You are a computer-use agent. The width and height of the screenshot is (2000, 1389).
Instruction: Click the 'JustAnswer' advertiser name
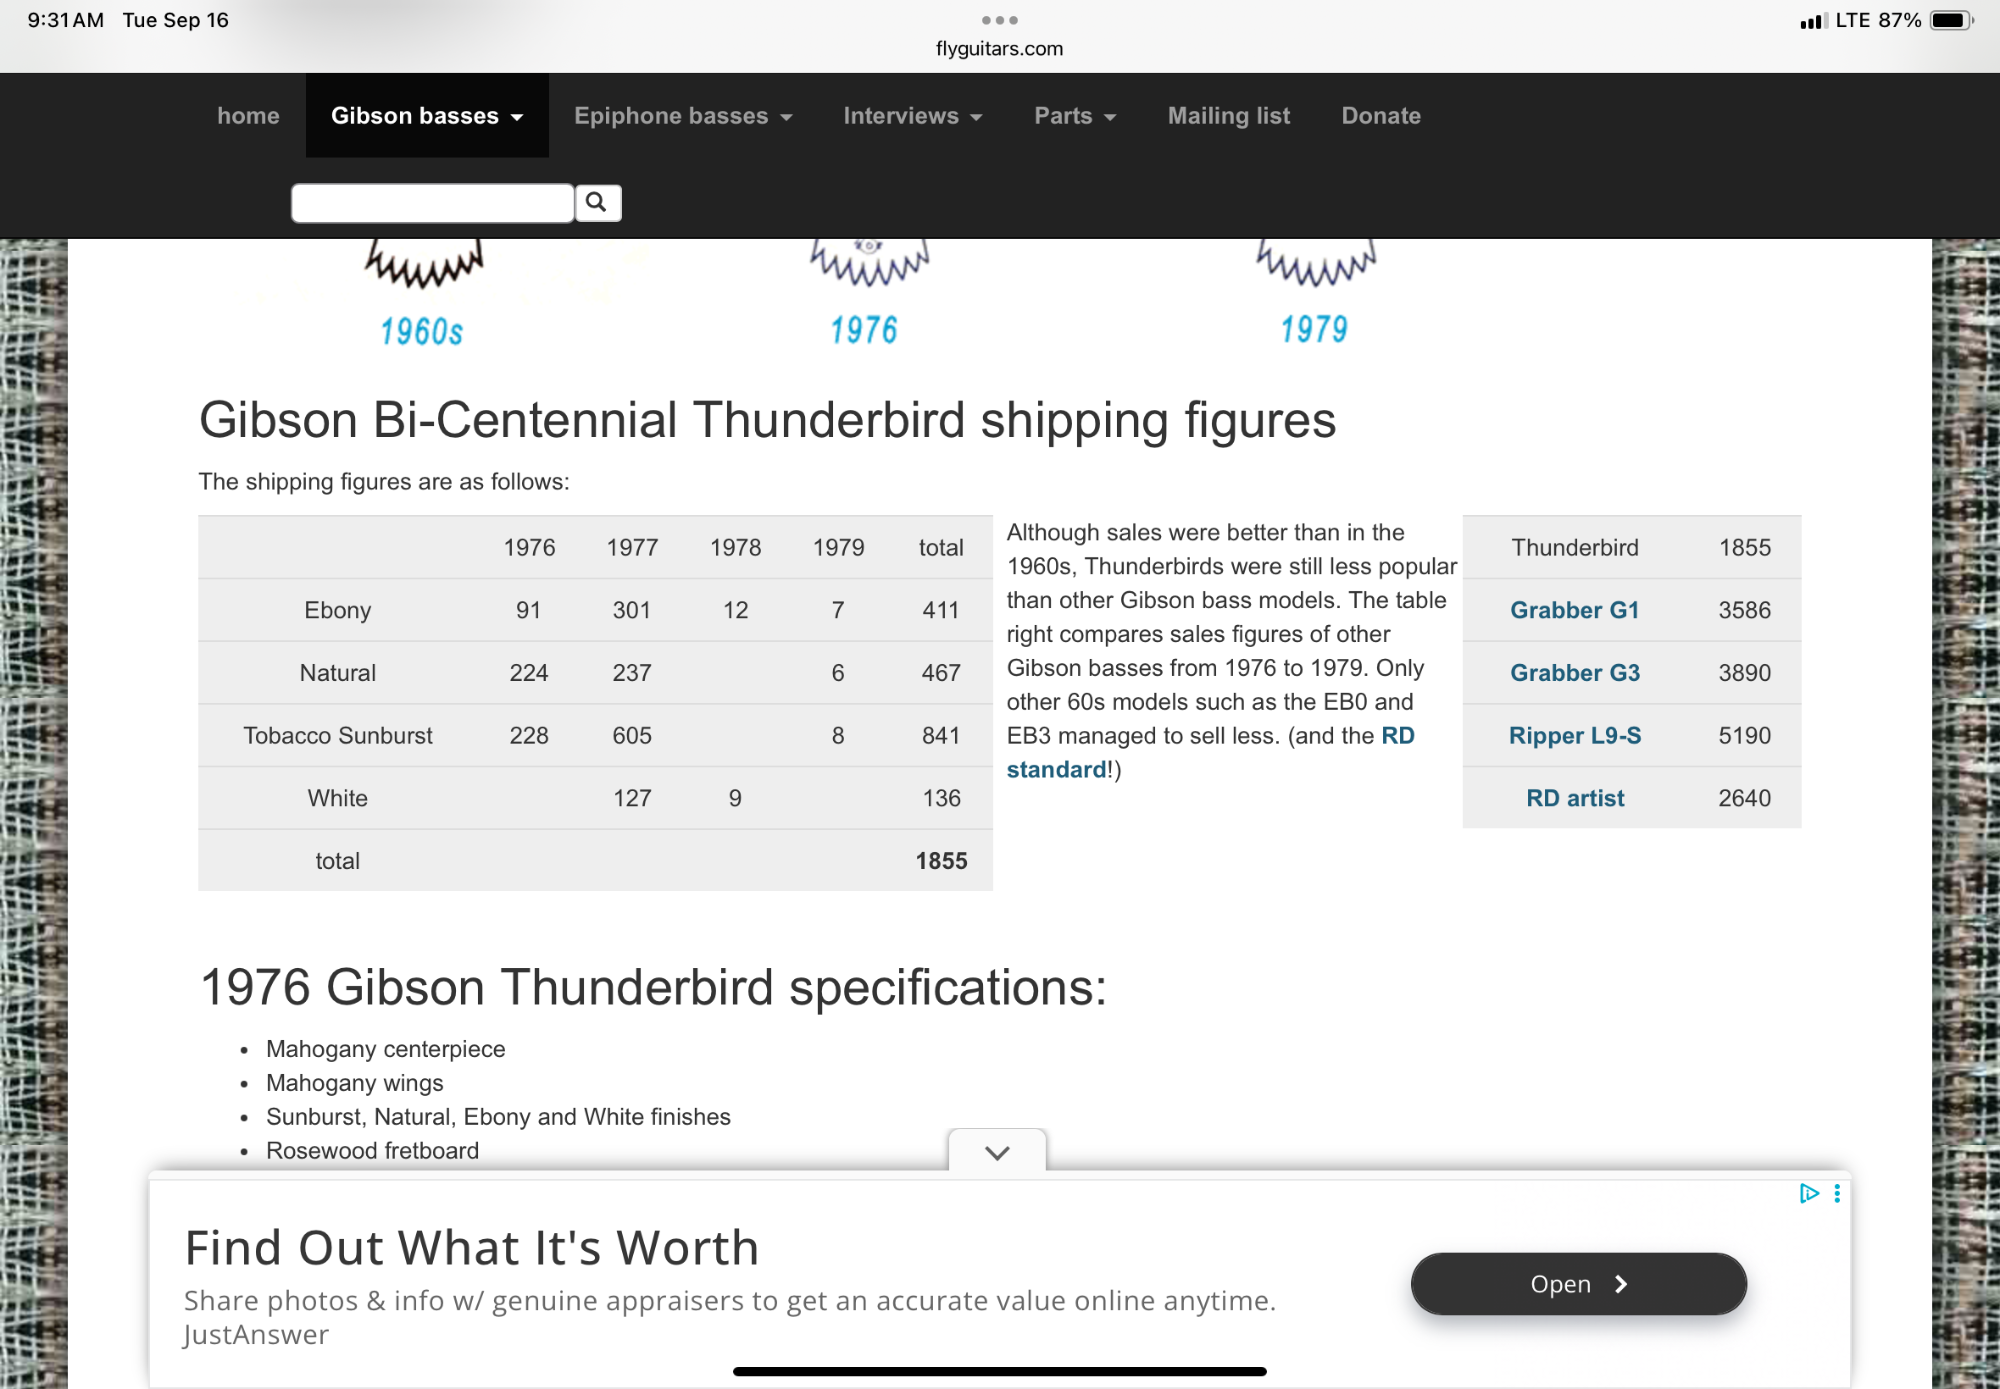point(256,1335)
